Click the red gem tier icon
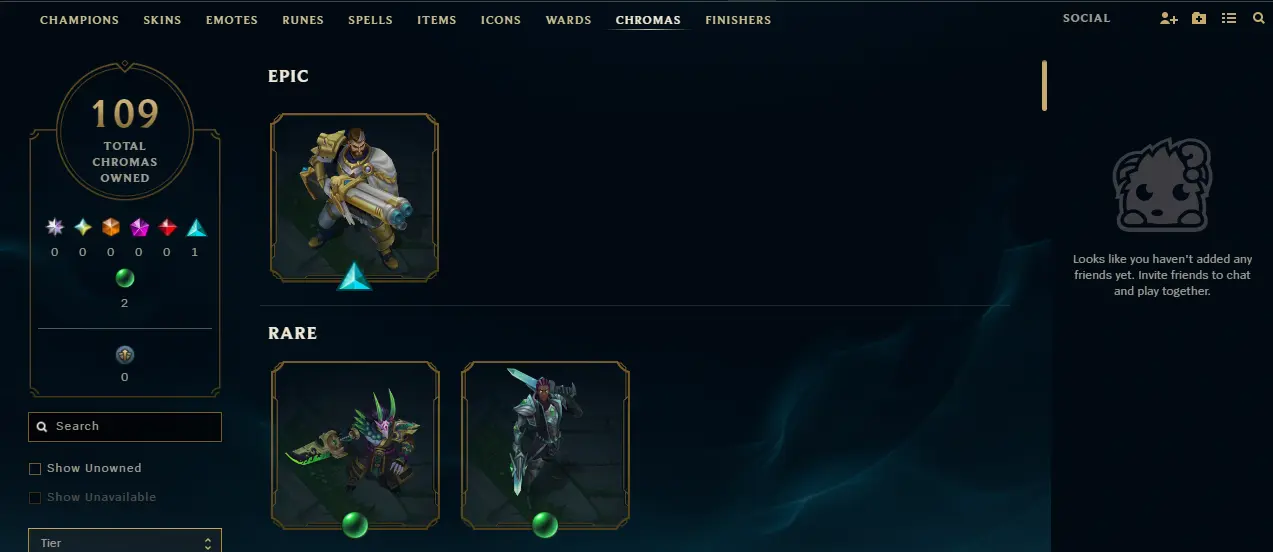This screenshot has width=1273, height=552. pyautogui.click(x=168, y=228)
